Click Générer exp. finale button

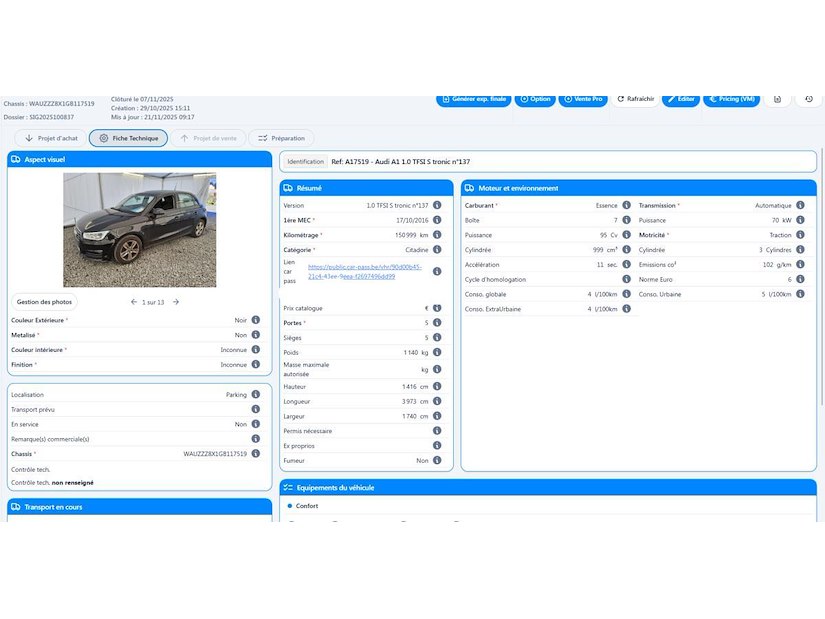(474, 99)
